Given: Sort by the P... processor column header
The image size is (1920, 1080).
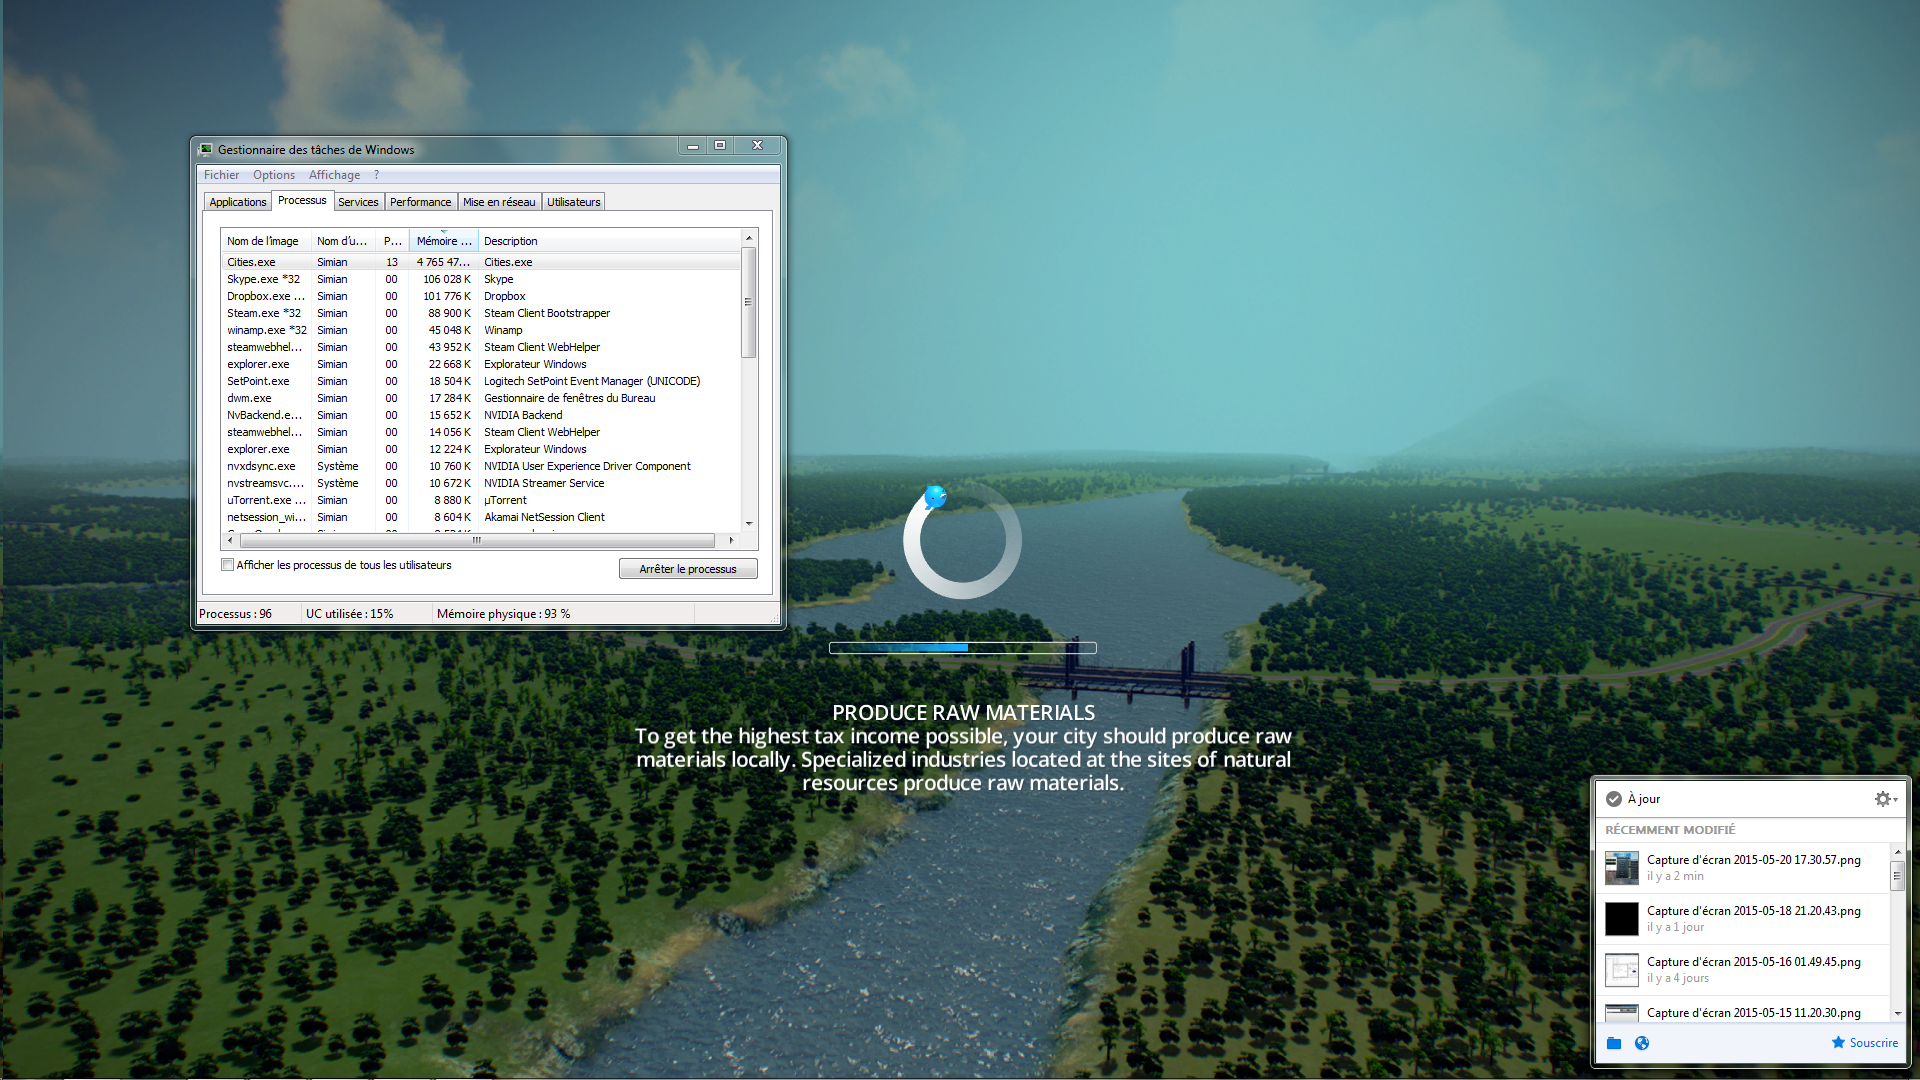Looking at the screenshot, I should [x=393, y=241].
